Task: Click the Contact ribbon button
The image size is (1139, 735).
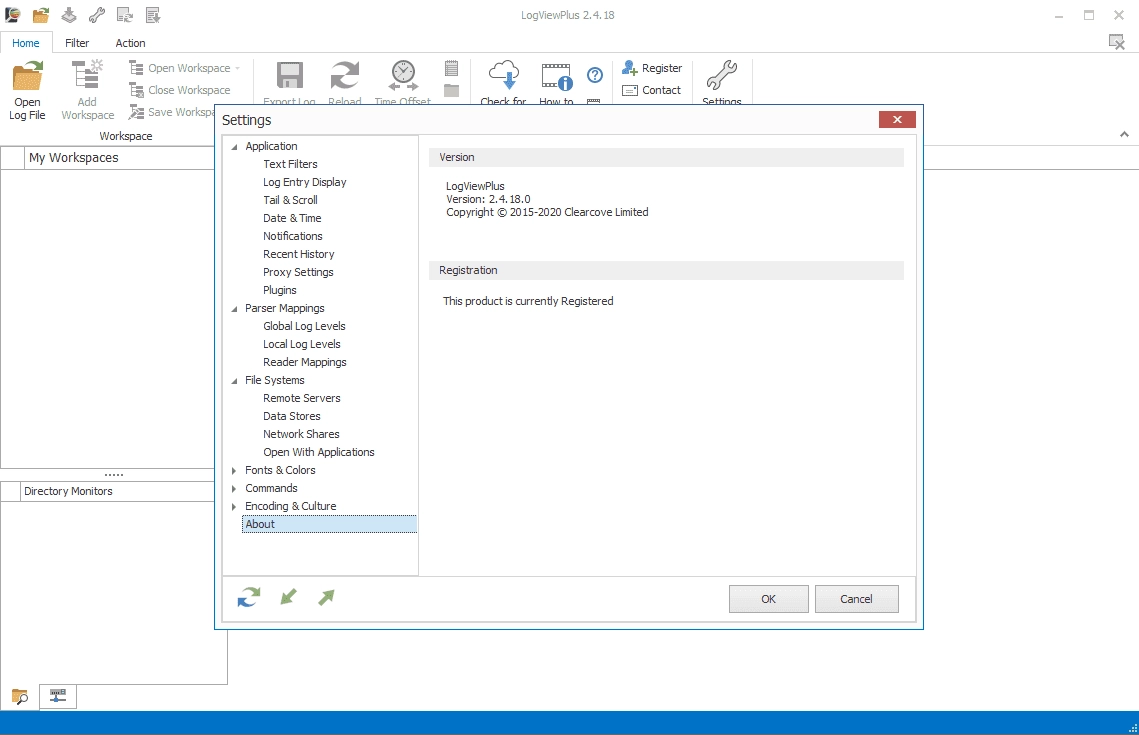Action: tap(652, 90)
